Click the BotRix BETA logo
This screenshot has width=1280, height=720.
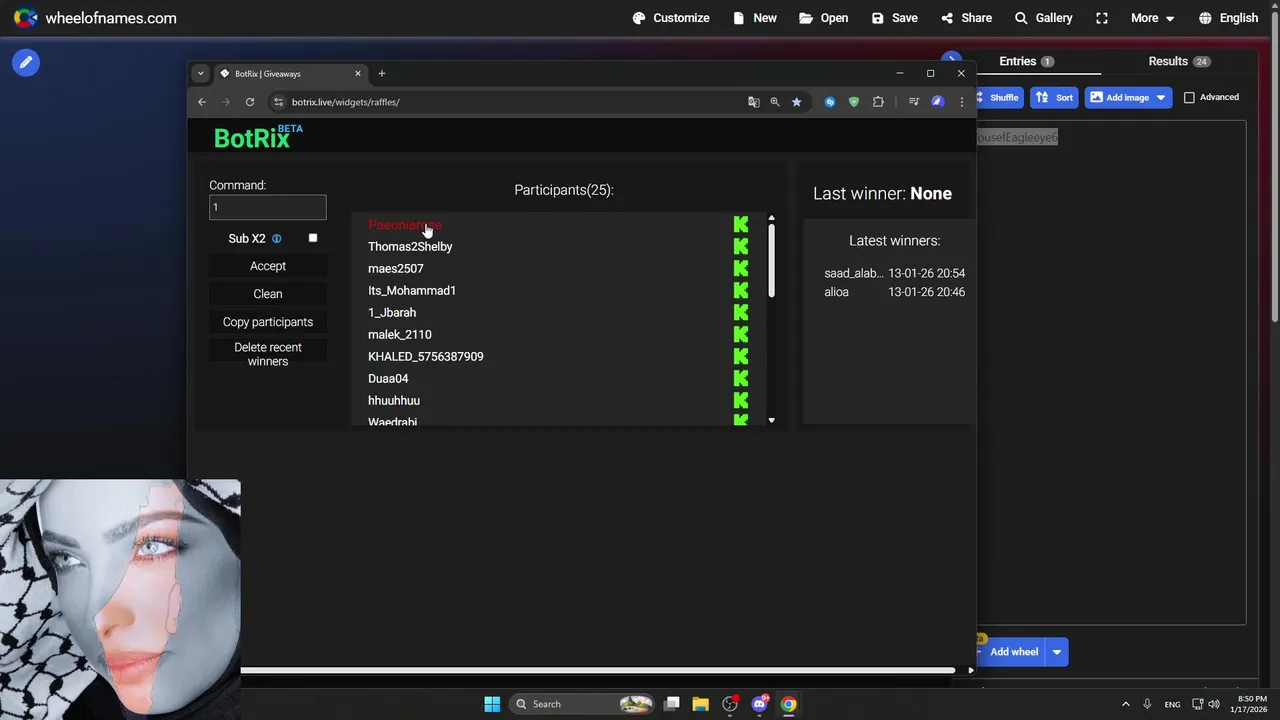click(x=258, y=137)
